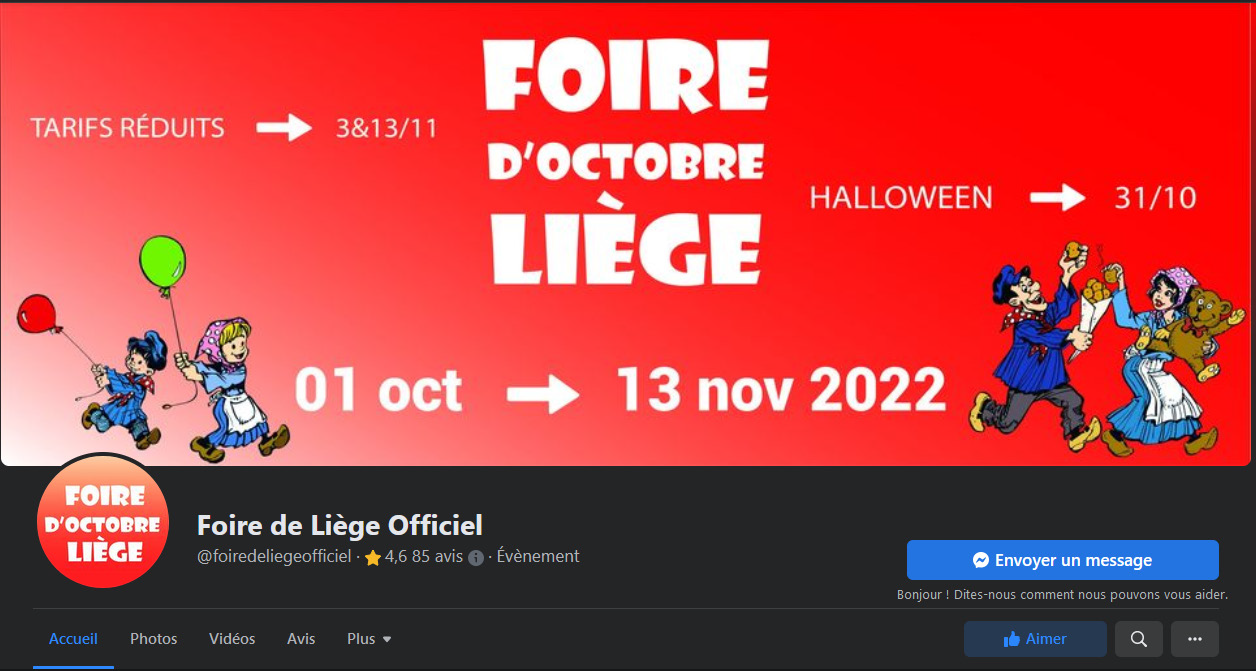Click the Envoyer un message button

[1063, 560]
